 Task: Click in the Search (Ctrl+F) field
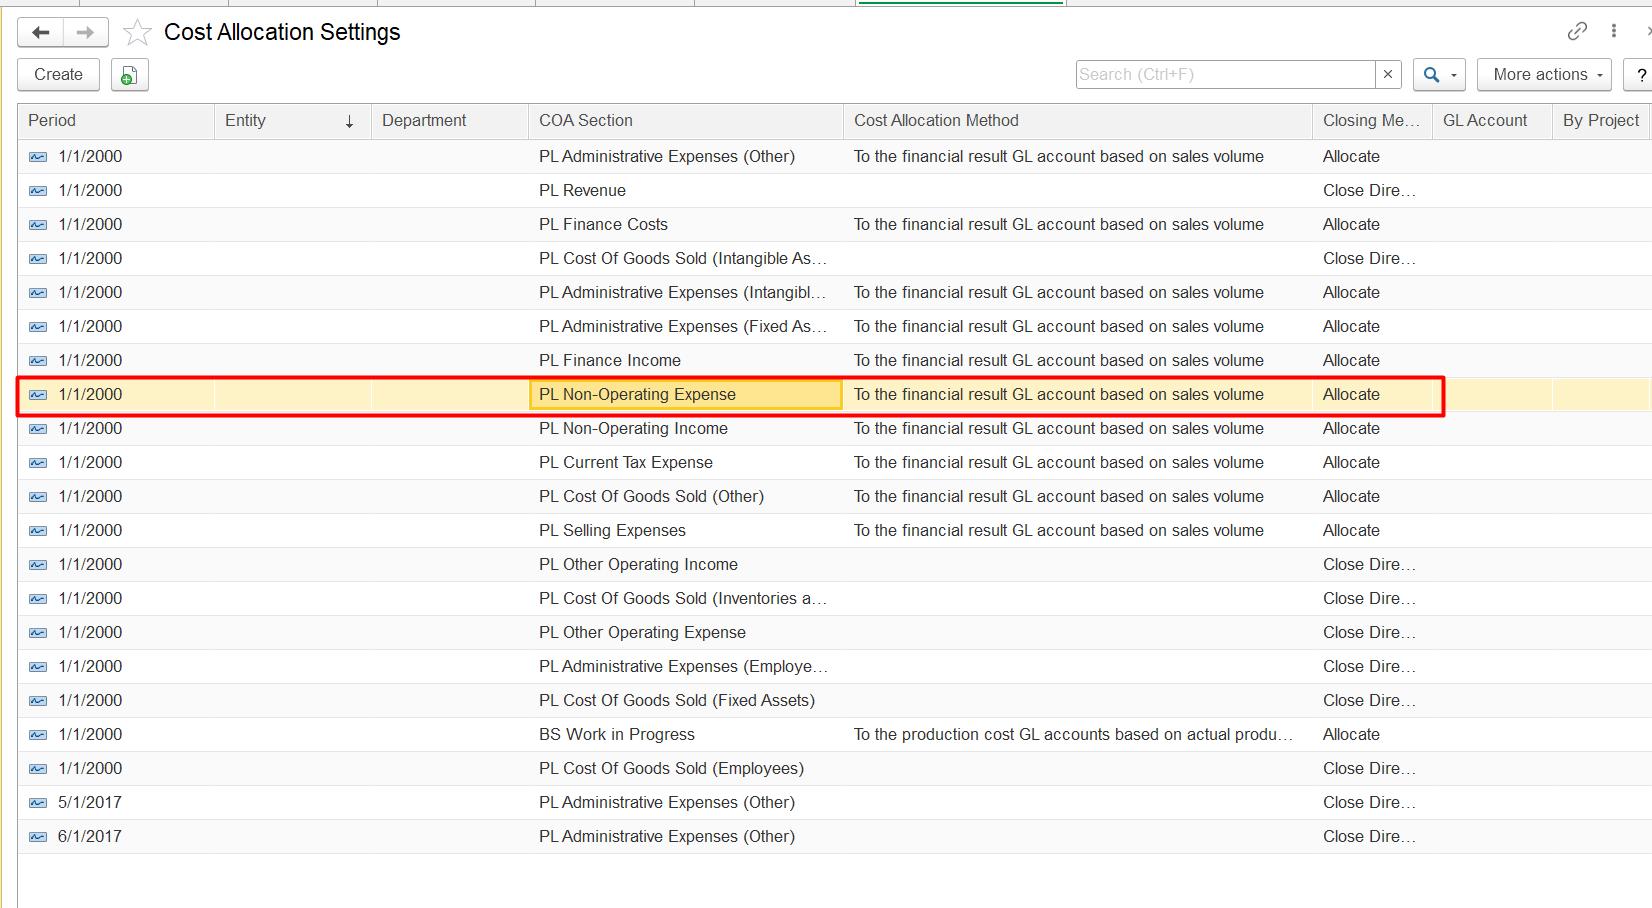(1225, 75)
